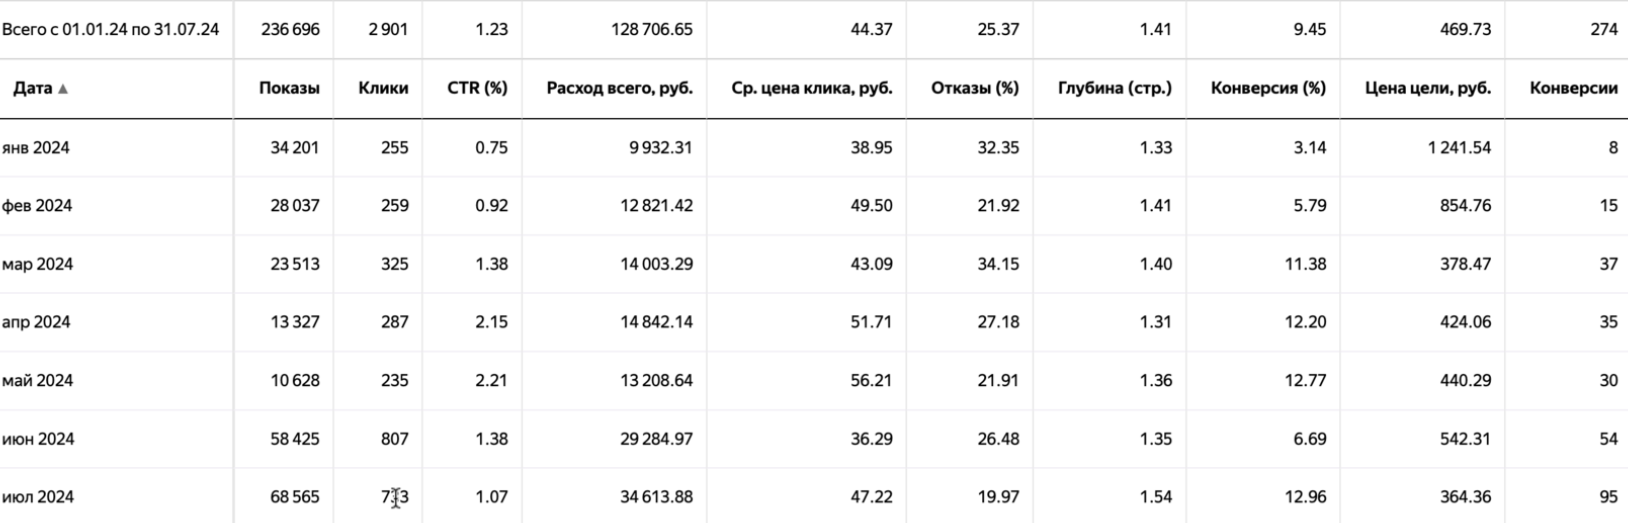Select the янв 2024 row label
Screen dimensions: 1628x523
pyautogui.click(x=36, y=148)
